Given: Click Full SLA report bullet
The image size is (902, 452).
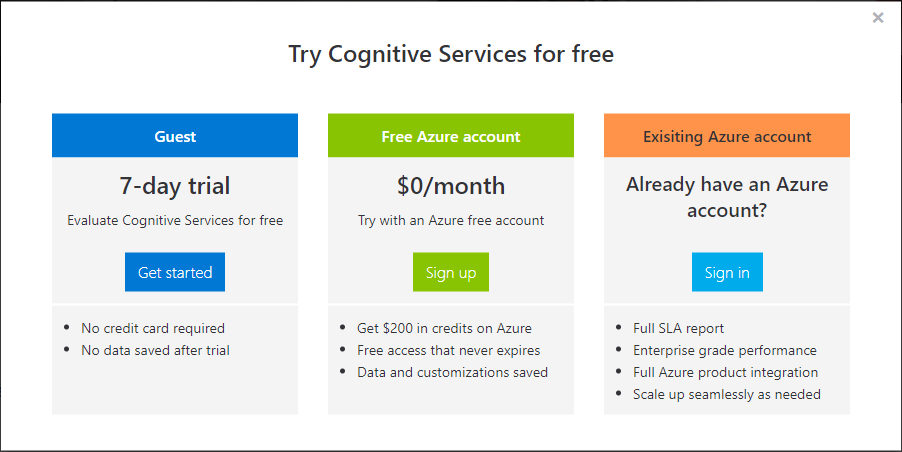Looking at the screenshot, I should click(x=678, y=328).
